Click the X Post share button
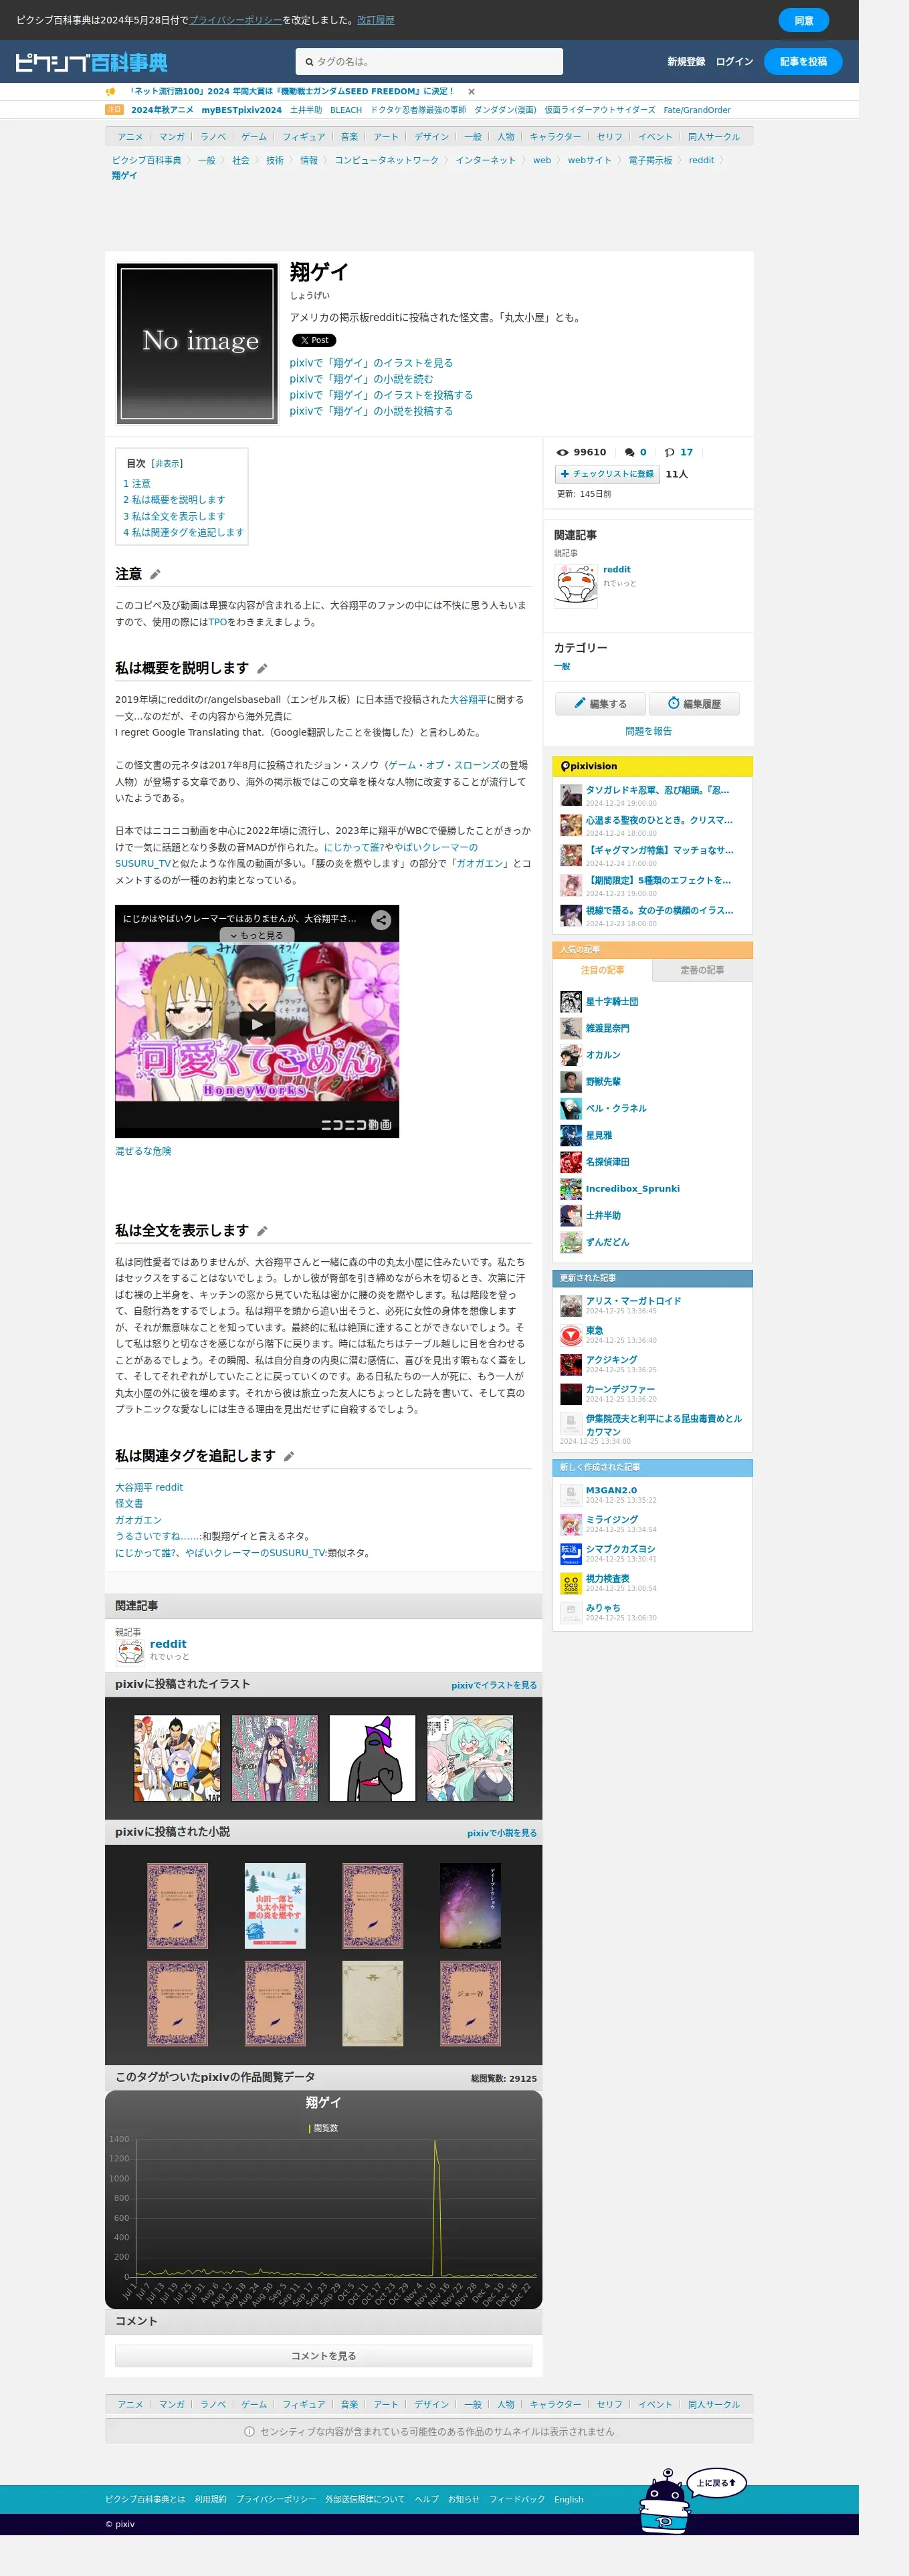Viewport: 909px width, 2576px height. 314,340
